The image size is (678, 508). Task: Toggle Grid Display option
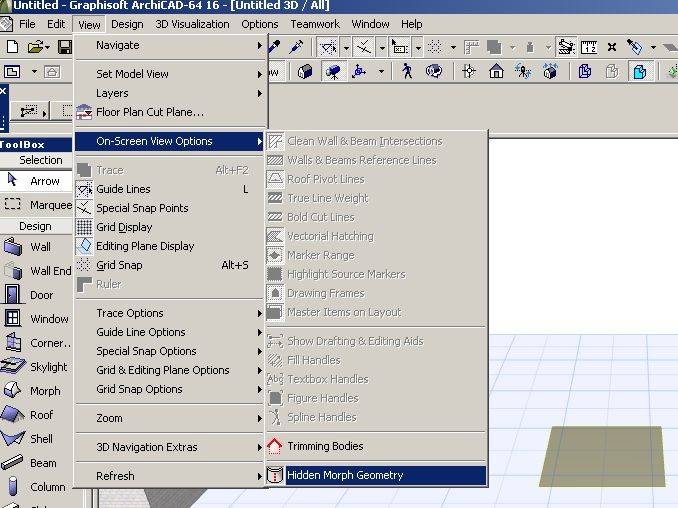pyautogui.click(x=170, y=227)
